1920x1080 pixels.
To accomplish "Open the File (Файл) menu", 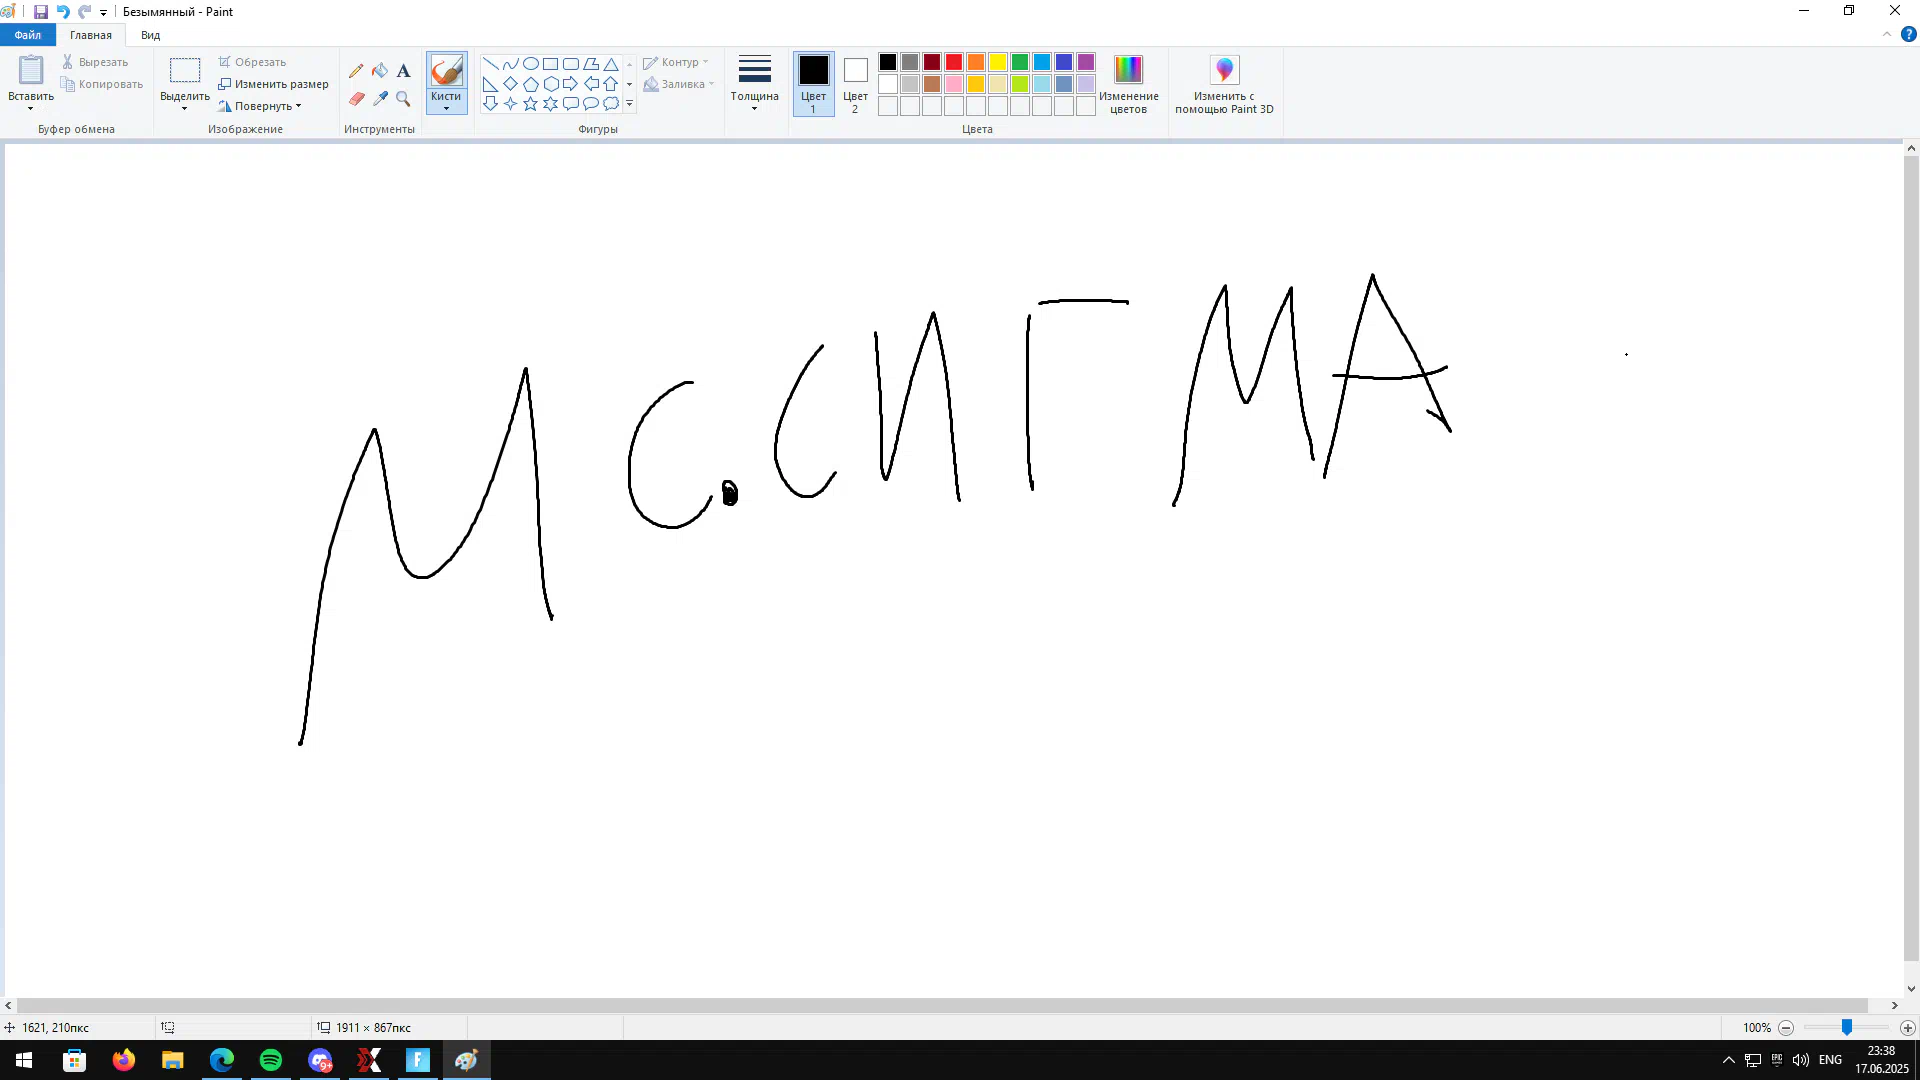I will (28, 35).
